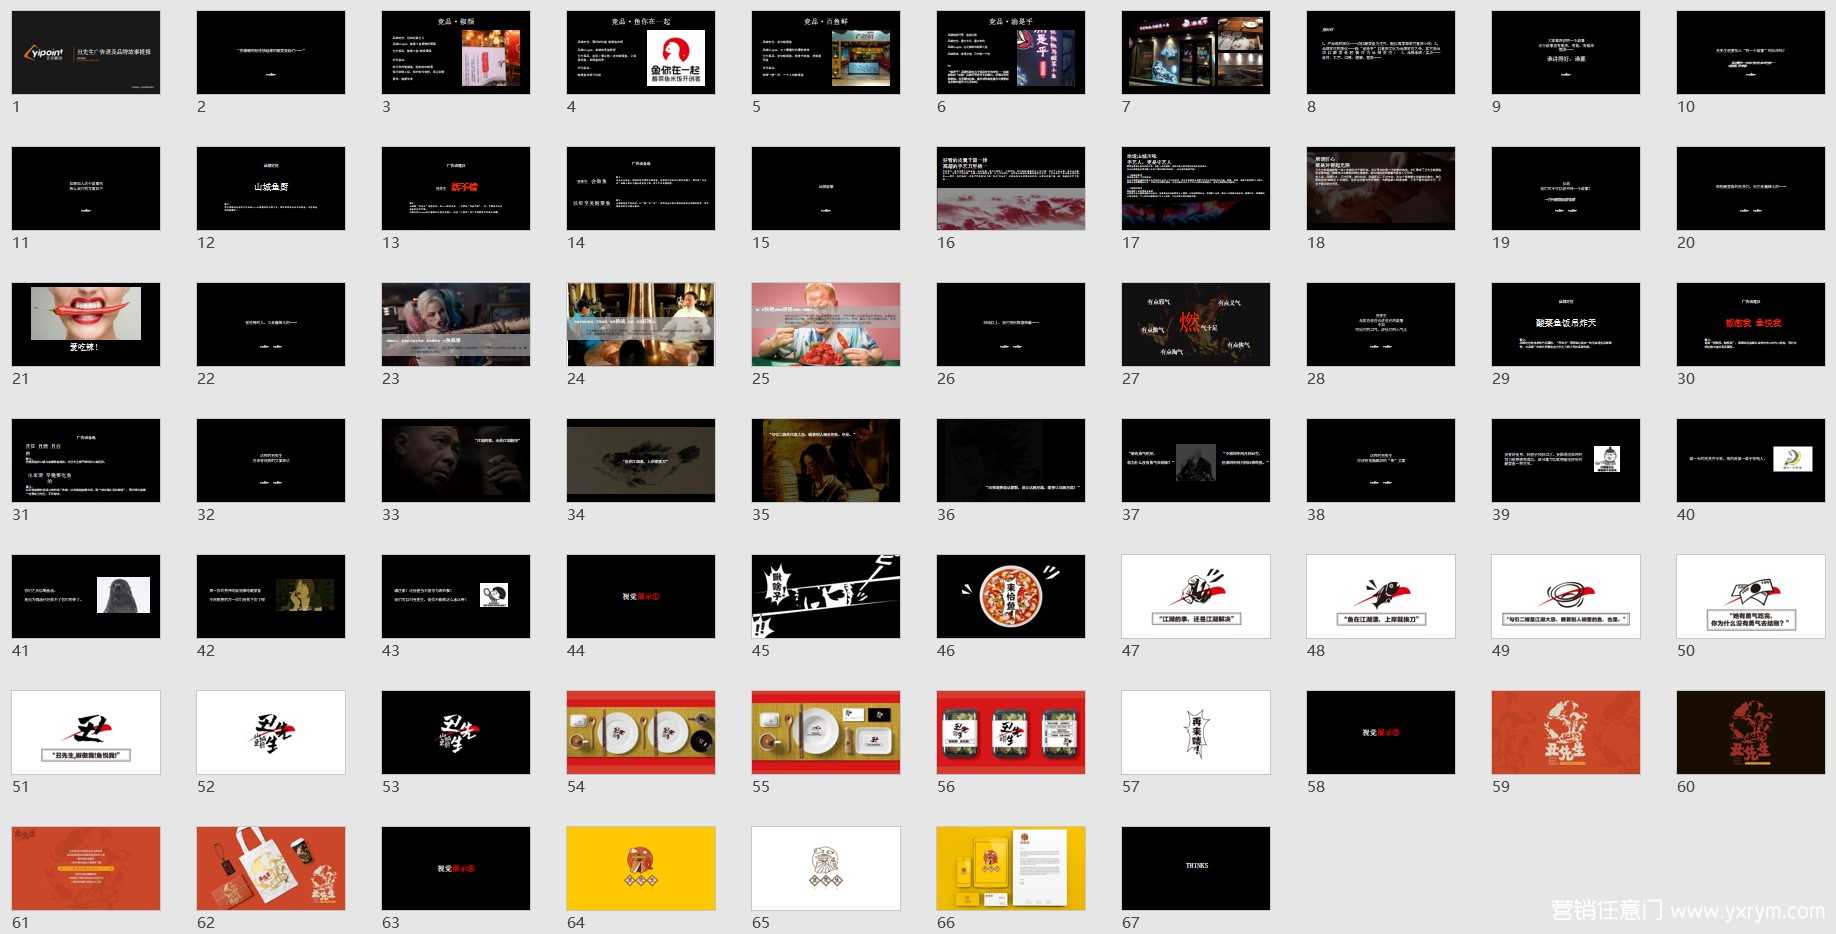Select slide 1 with the yipoint logo
Screen dimensions: 1836x934
(86, 53)
